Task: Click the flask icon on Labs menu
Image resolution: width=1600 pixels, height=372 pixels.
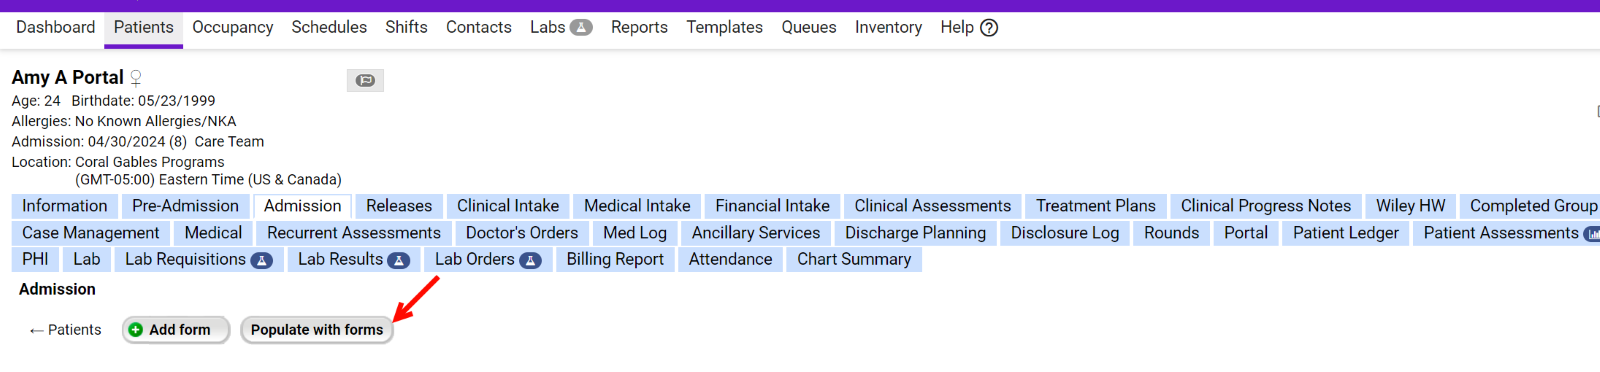Action: pyautogui.click(x=581, y=28)
